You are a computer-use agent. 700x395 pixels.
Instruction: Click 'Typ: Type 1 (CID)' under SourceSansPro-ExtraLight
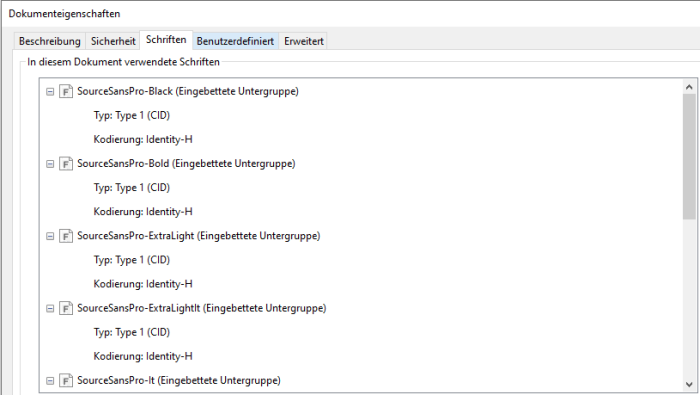pyautogui.click(x=132, y=260)
